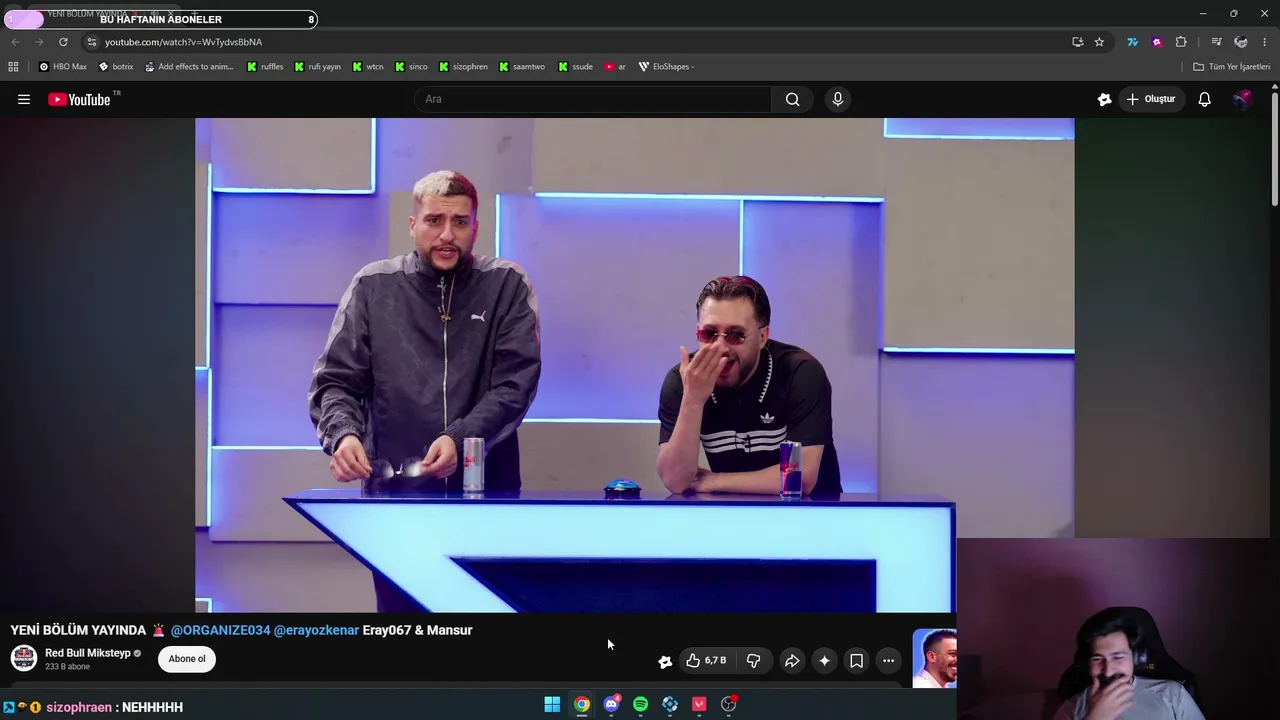Subscribe with the Abone ol button
Viewport: 1280px width, 720px height.
[x=187, y=659]
